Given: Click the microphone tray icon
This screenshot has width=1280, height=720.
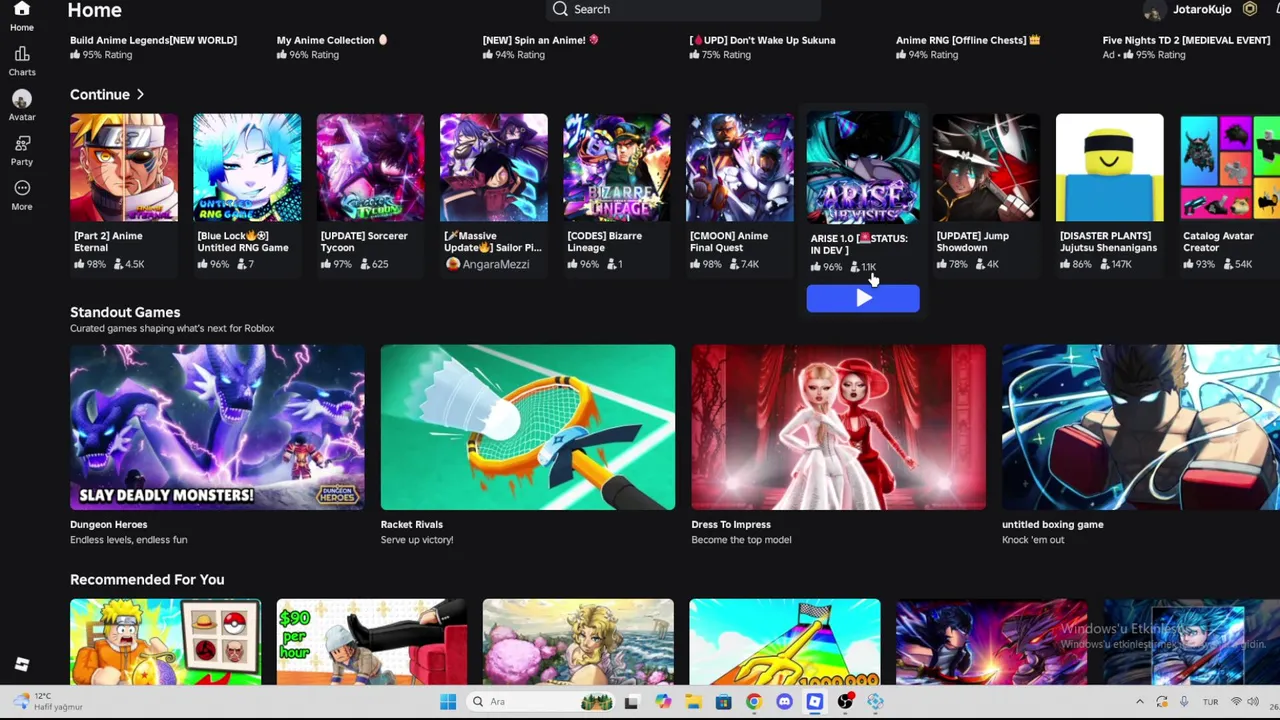Looking at the screenshot, I should [x=1184, y=702].
